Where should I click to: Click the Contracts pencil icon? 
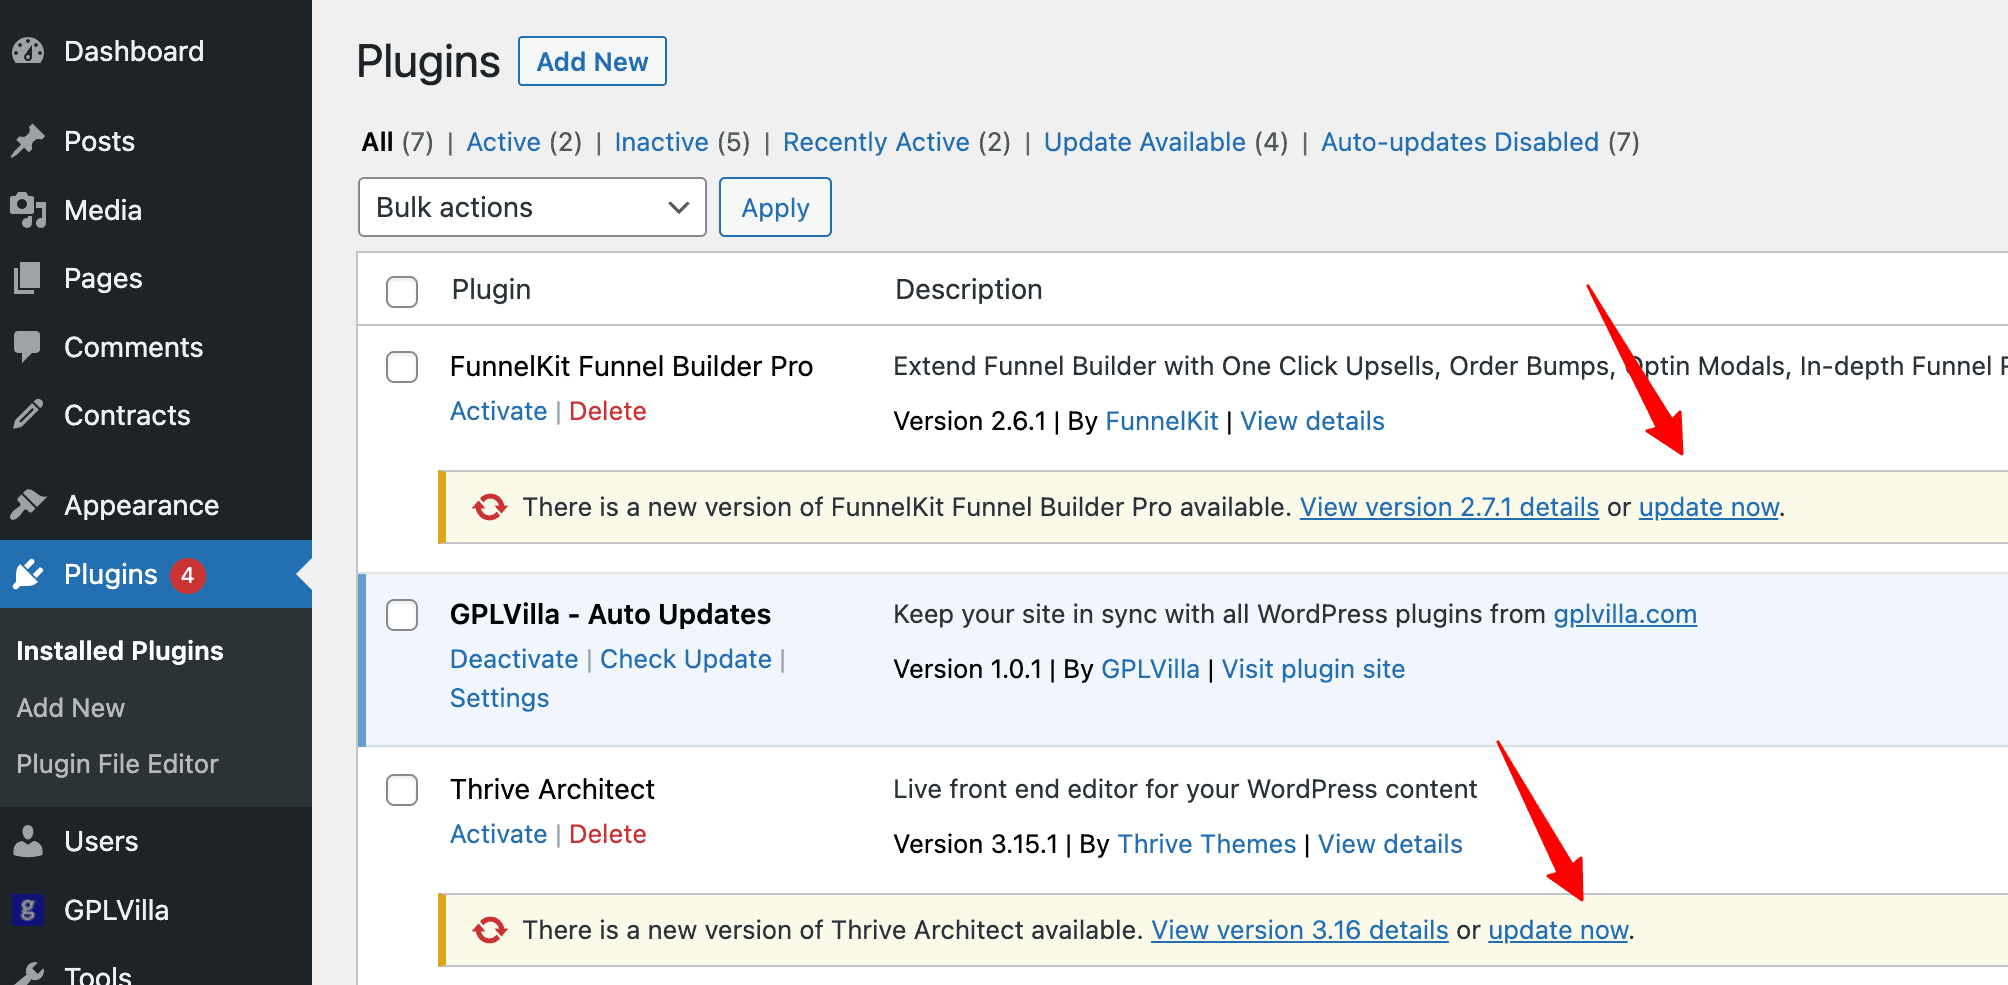pos(28,415)
